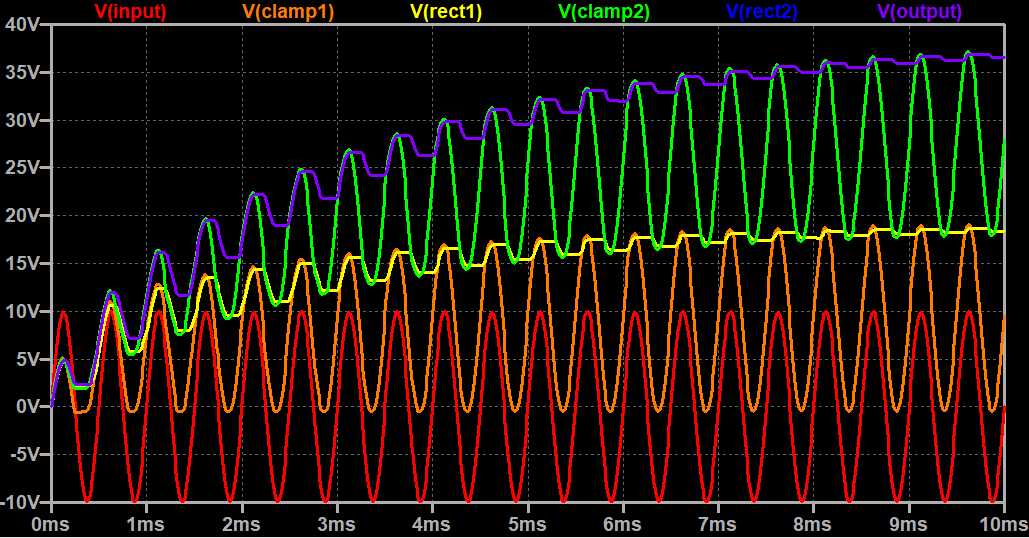Click the 5ms tick on time axis
This screenshot has height=538, width=1029.
click(x=527, y=525)
